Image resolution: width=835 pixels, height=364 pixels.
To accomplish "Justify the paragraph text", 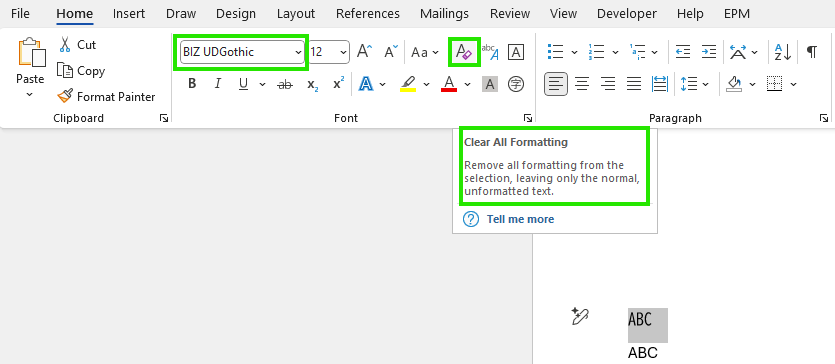I will 634,84.
